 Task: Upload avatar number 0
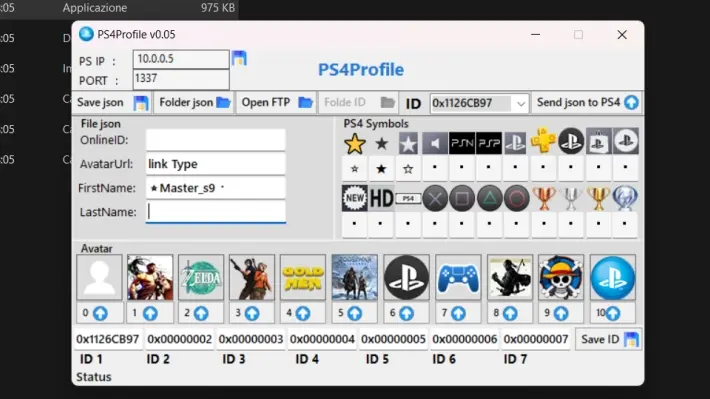click(x=100, y=313)
